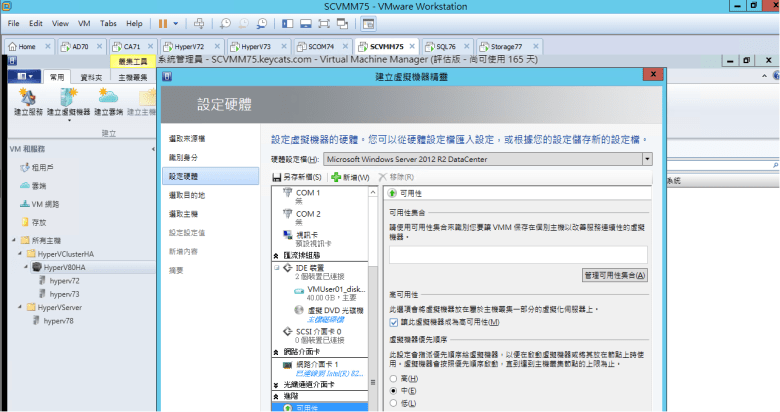Toggle 讓此虛擬機器成為高可用性 checkbox
This screenshot has height=412, width=780.
click(395, 322)
